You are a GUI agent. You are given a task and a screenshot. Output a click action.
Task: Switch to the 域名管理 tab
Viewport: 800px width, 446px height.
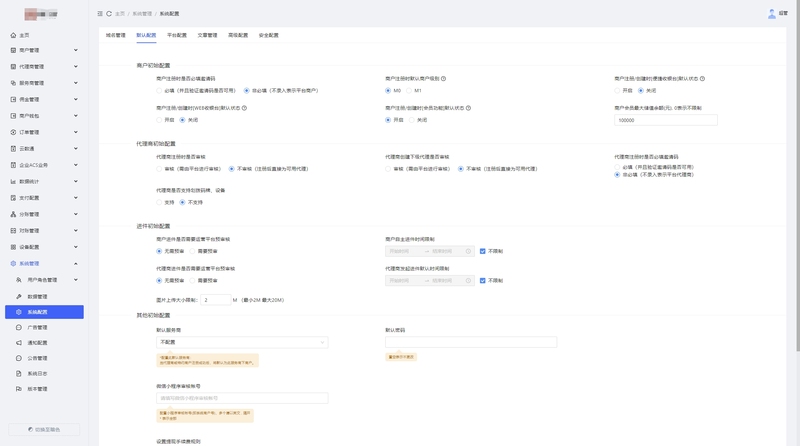pos(116,35)
